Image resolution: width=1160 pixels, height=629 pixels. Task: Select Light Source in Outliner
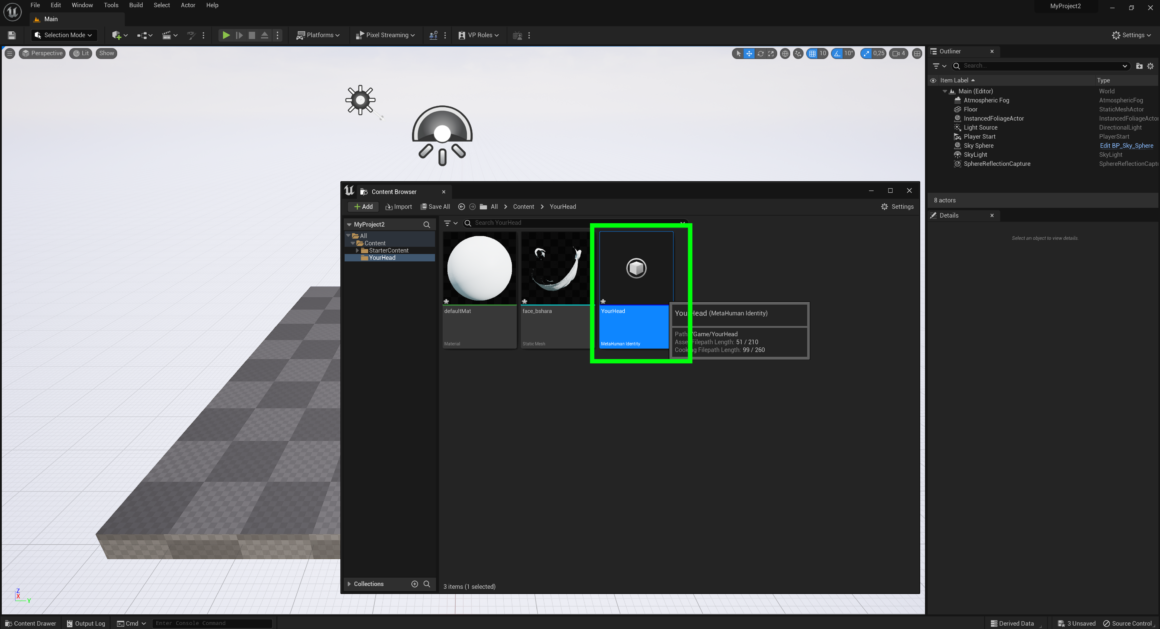(980, 127)
